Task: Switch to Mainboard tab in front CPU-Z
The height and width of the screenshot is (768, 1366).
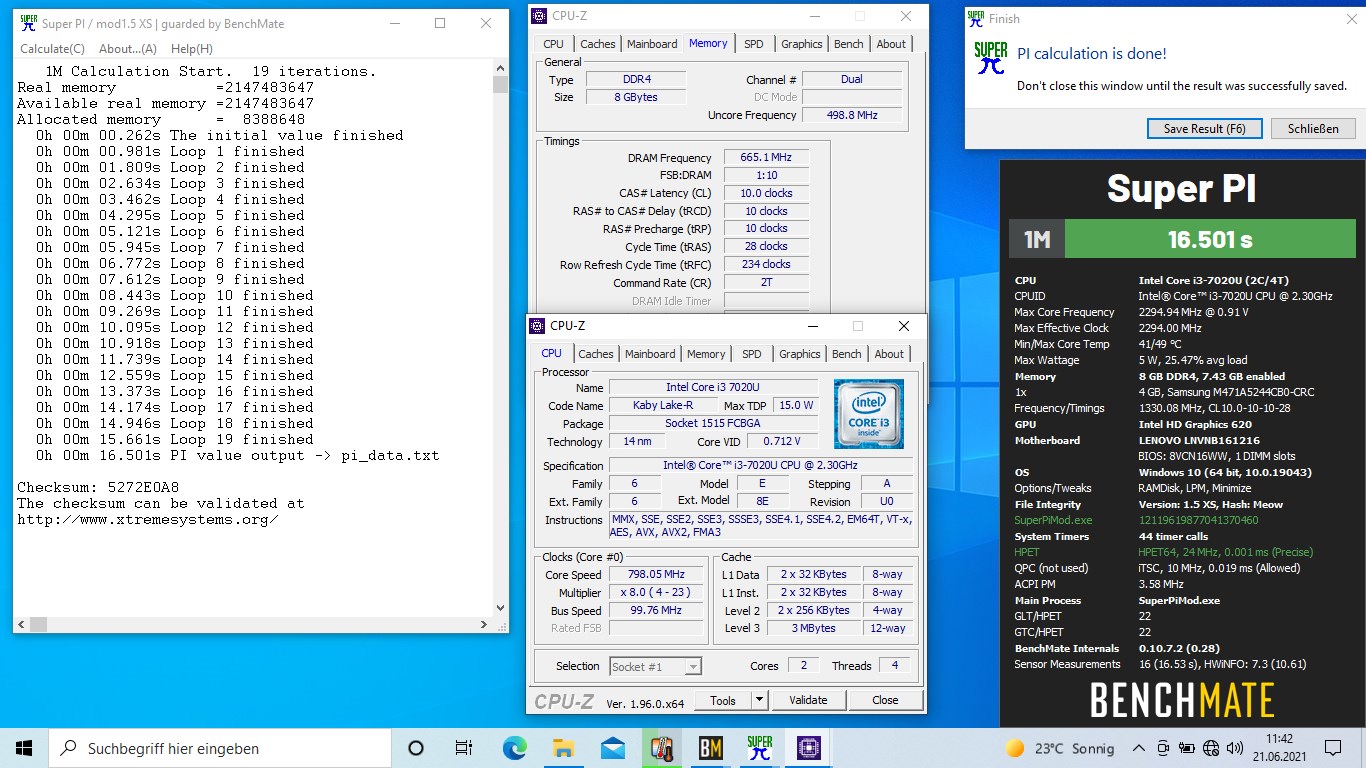Action: (x=650, y=354)
